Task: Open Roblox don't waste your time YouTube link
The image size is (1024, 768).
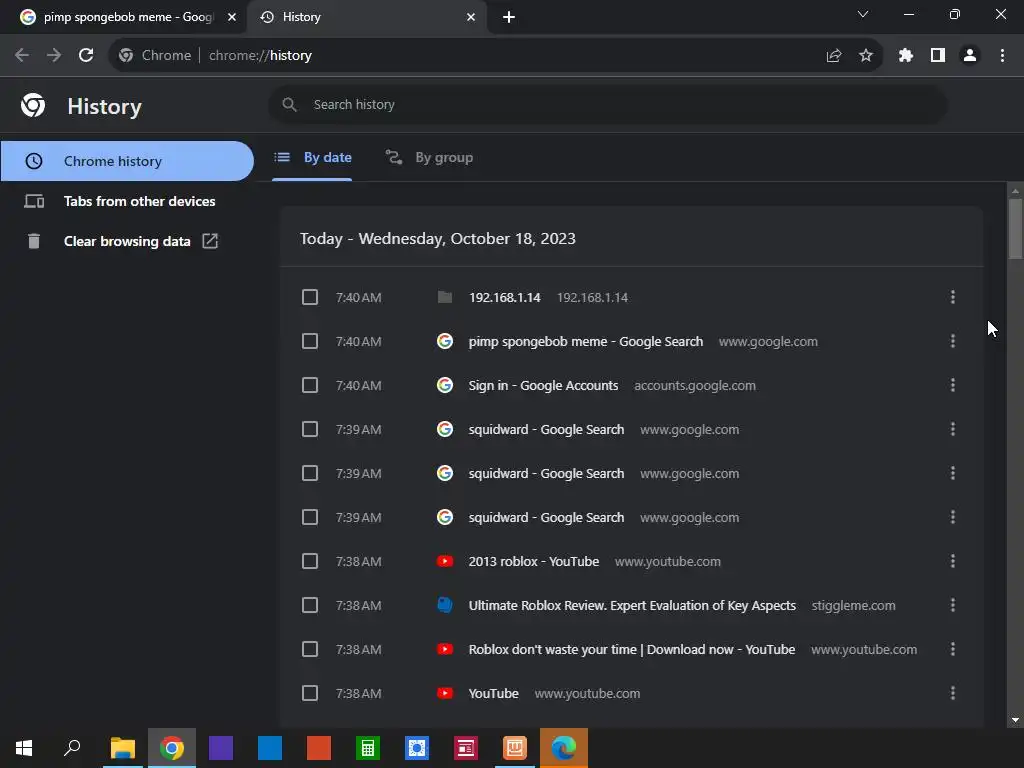Action: point(632,649)
